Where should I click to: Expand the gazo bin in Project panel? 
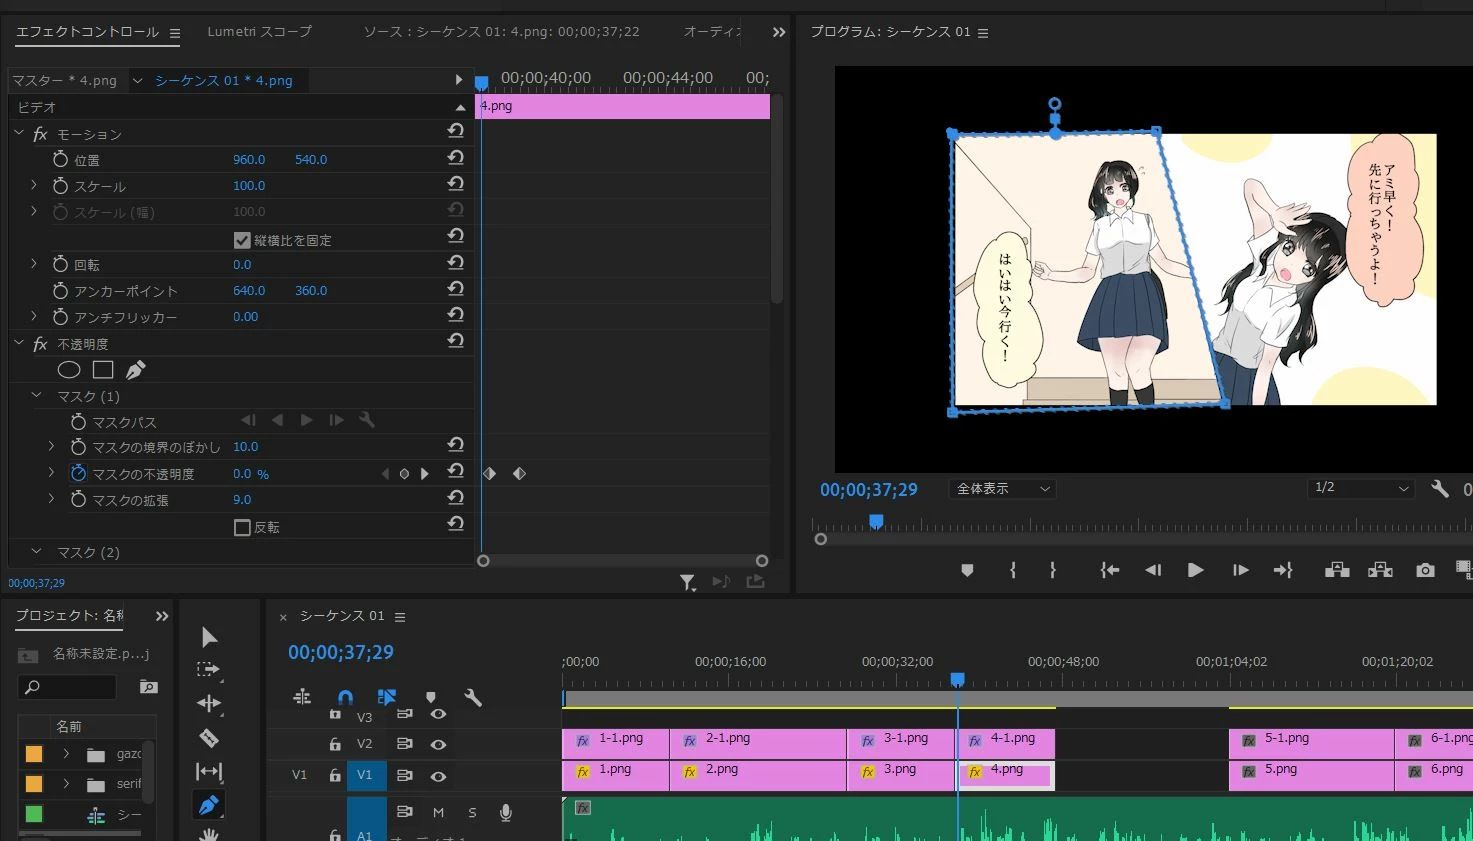(66, 754)
